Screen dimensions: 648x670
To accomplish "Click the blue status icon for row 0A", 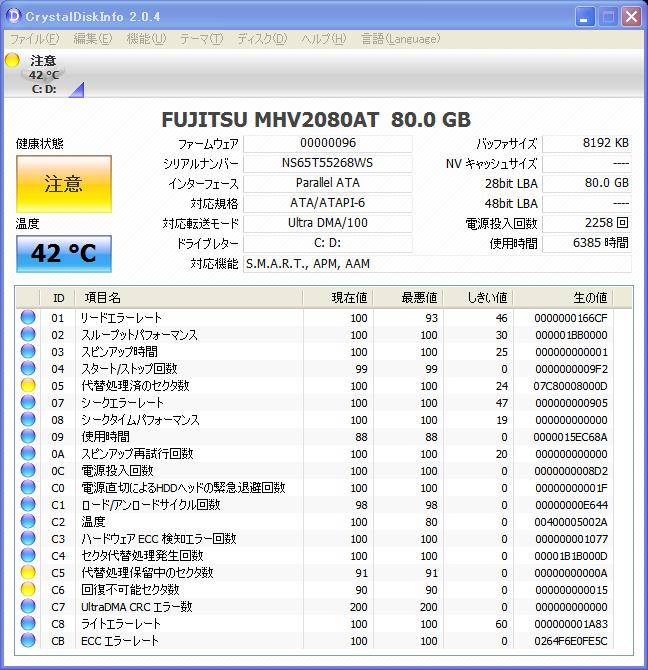I will coord(28,453).
